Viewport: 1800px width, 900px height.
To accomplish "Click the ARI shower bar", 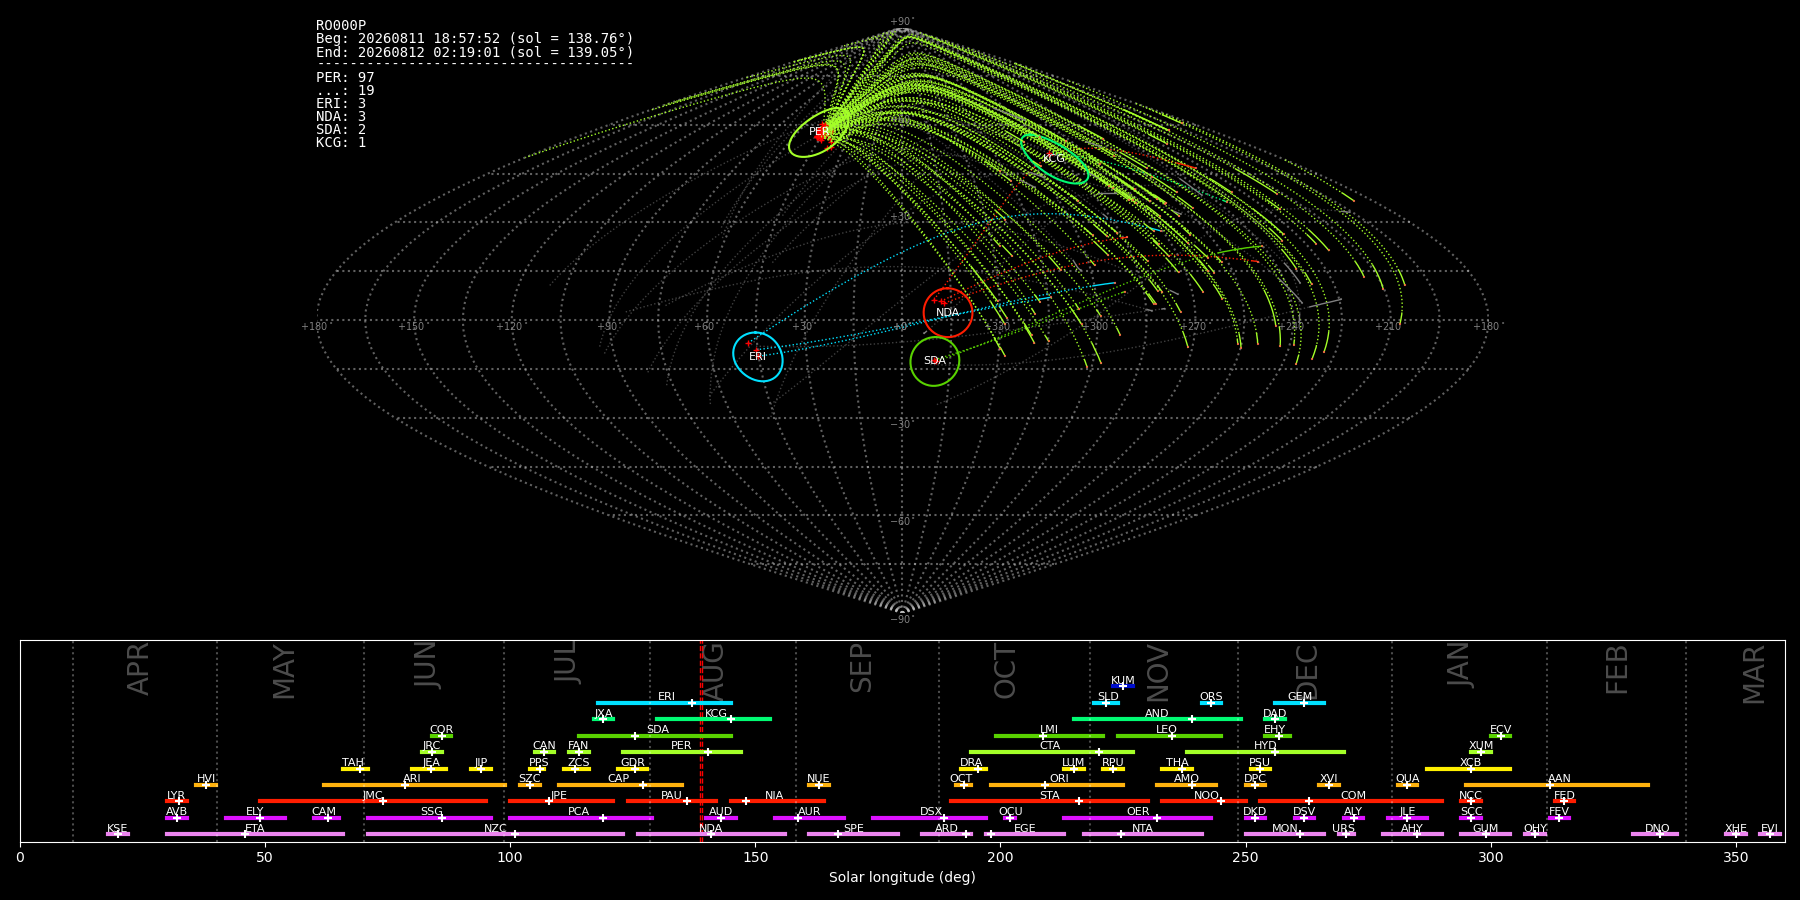I will (414, 785).
